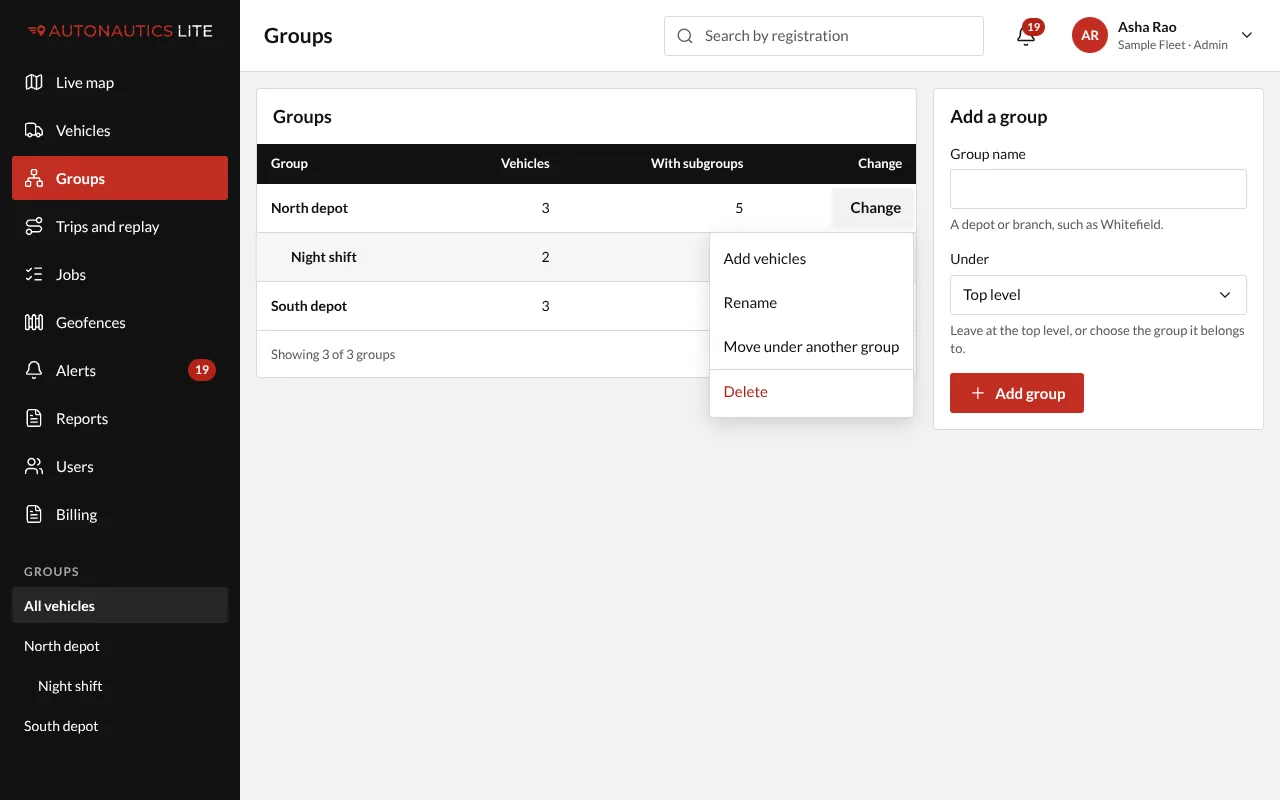Open North depot in sidebar groups list
Image resolution: width=1280 pixels, height=800 pixels.
pos(120,646)
